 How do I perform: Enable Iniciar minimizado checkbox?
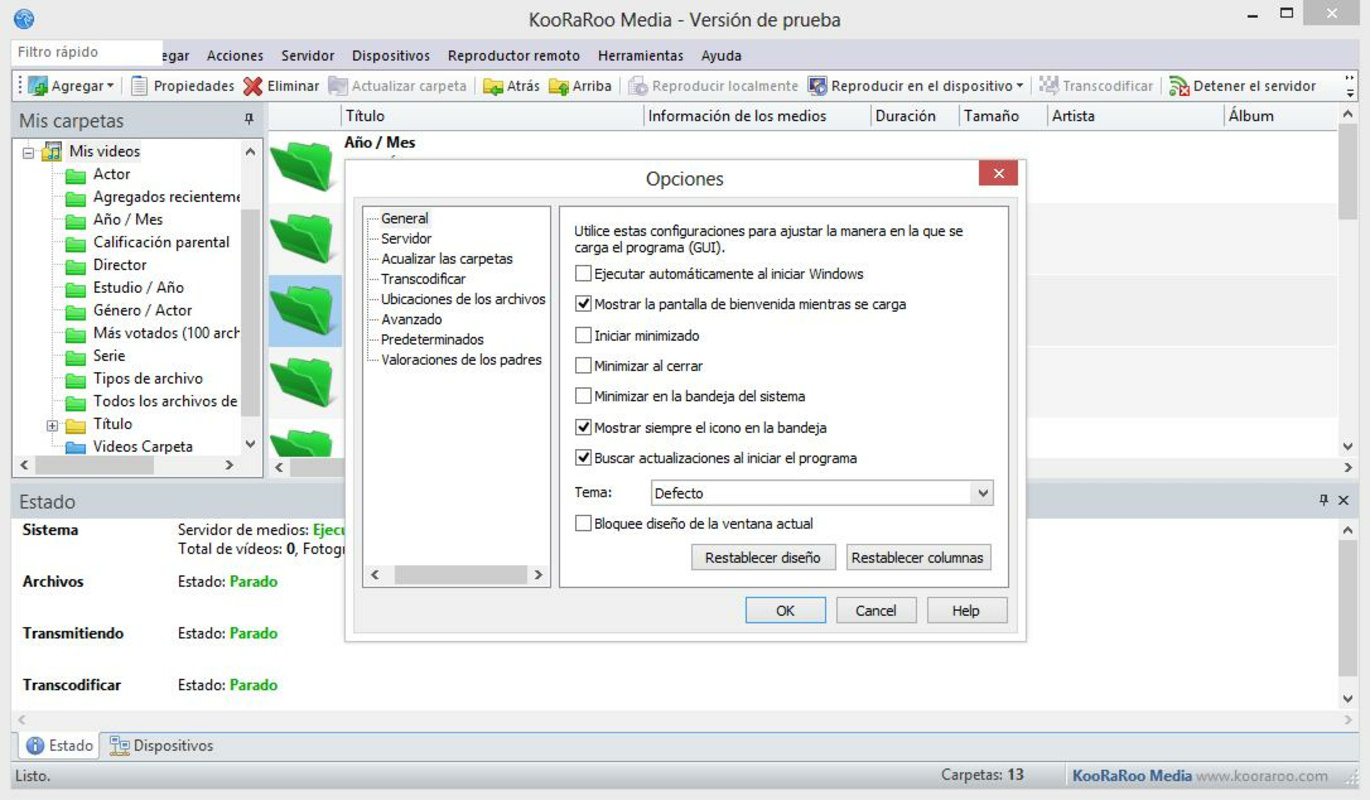[583, 335]
